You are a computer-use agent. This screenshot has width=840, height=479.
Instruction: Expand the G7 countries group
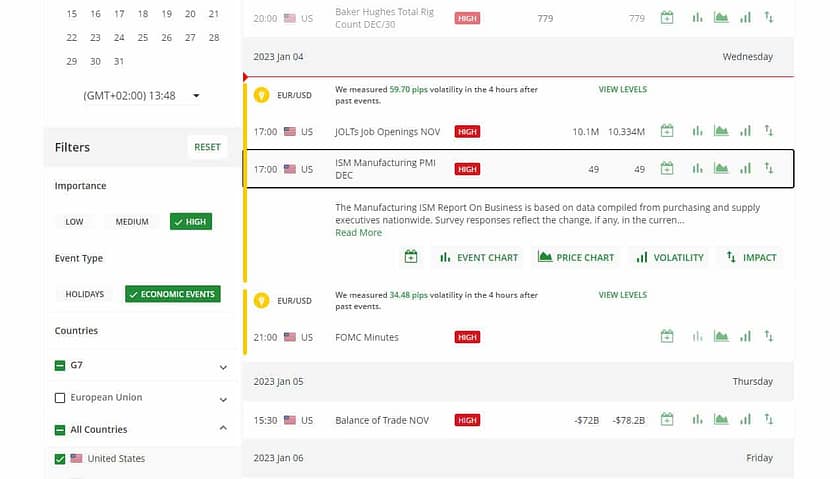tap(223, 367)
